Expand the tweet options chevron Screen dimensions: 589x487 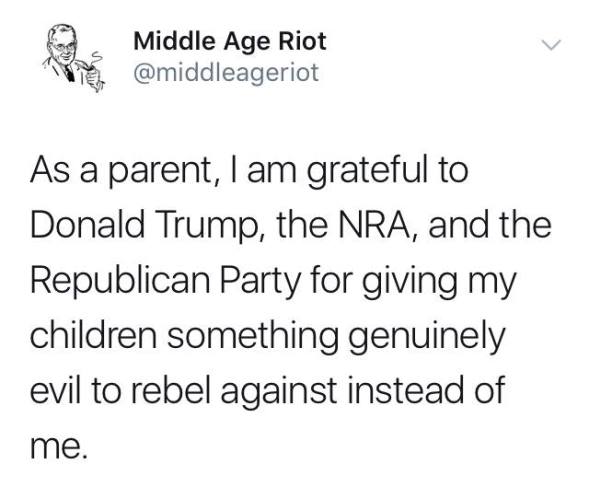(x=551, y=45)
